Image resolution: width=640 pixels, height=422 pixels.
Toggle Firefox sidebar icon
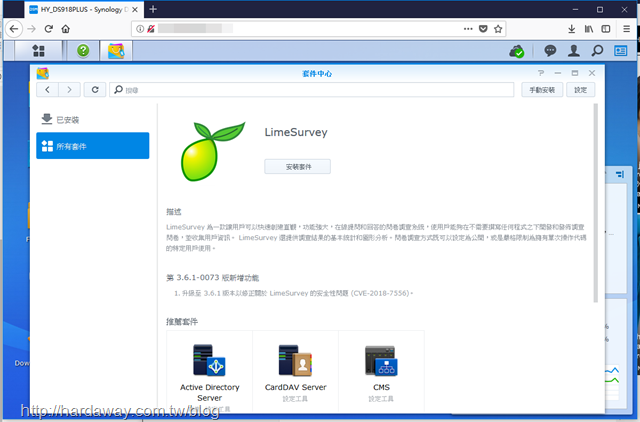tap(606, 29)
